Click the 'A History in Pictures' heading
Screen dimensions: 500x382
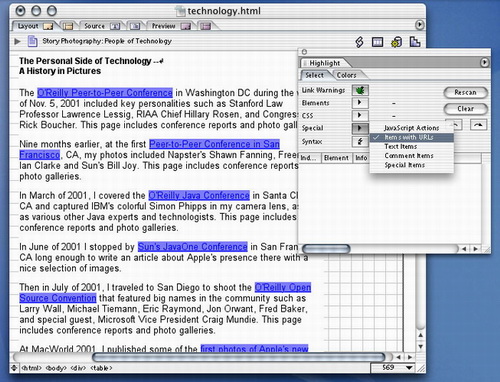[60, 71]
